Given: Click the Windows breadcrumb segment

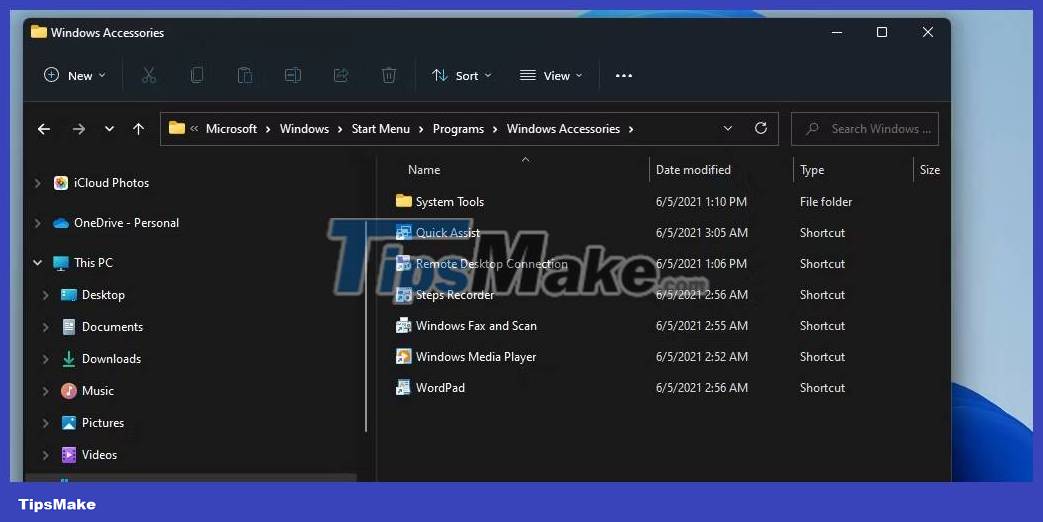Looking at the screenshot, I should coord(304,129).
